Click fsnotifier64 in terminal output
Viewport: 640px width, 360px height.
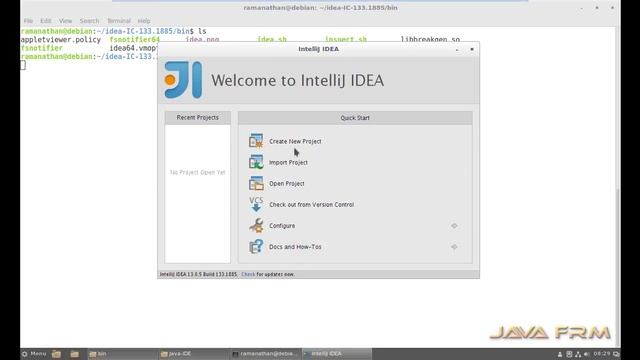(135, 40)
